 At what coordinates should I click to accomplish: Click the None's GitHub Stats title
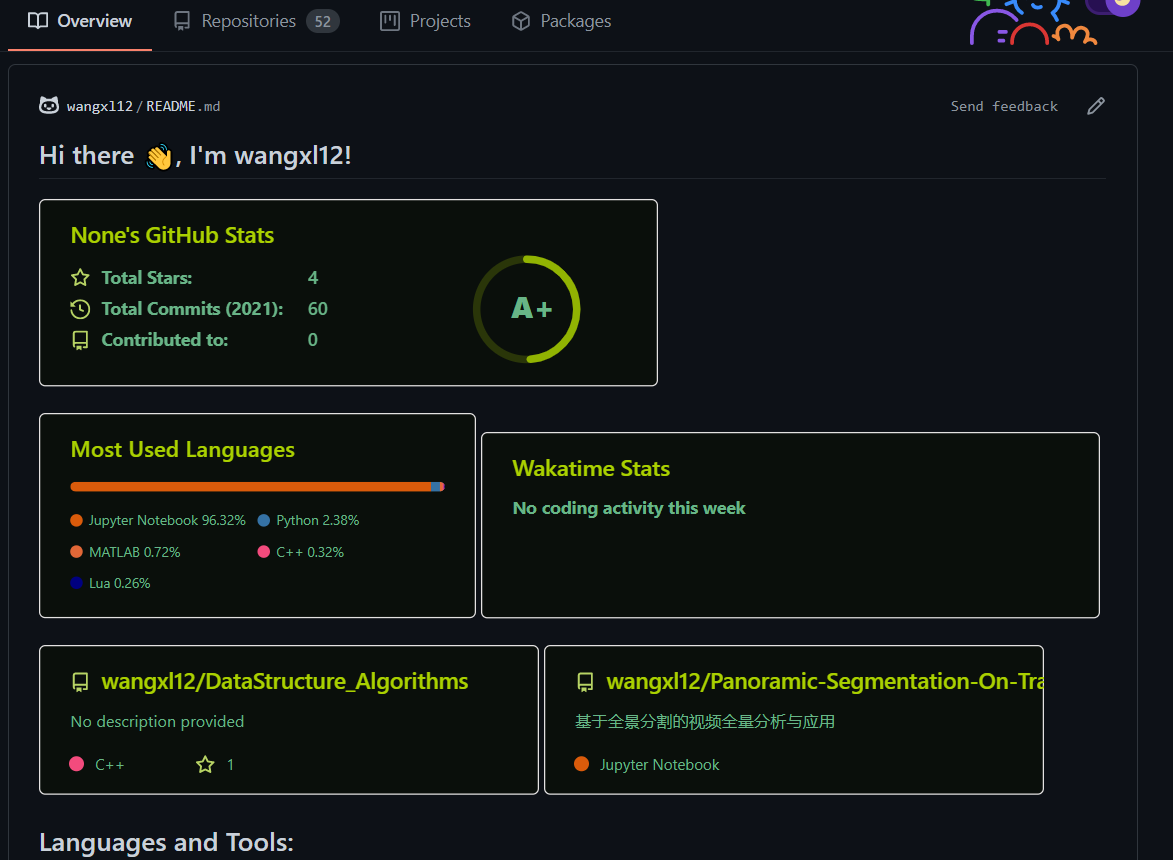(x=172, y=235)
